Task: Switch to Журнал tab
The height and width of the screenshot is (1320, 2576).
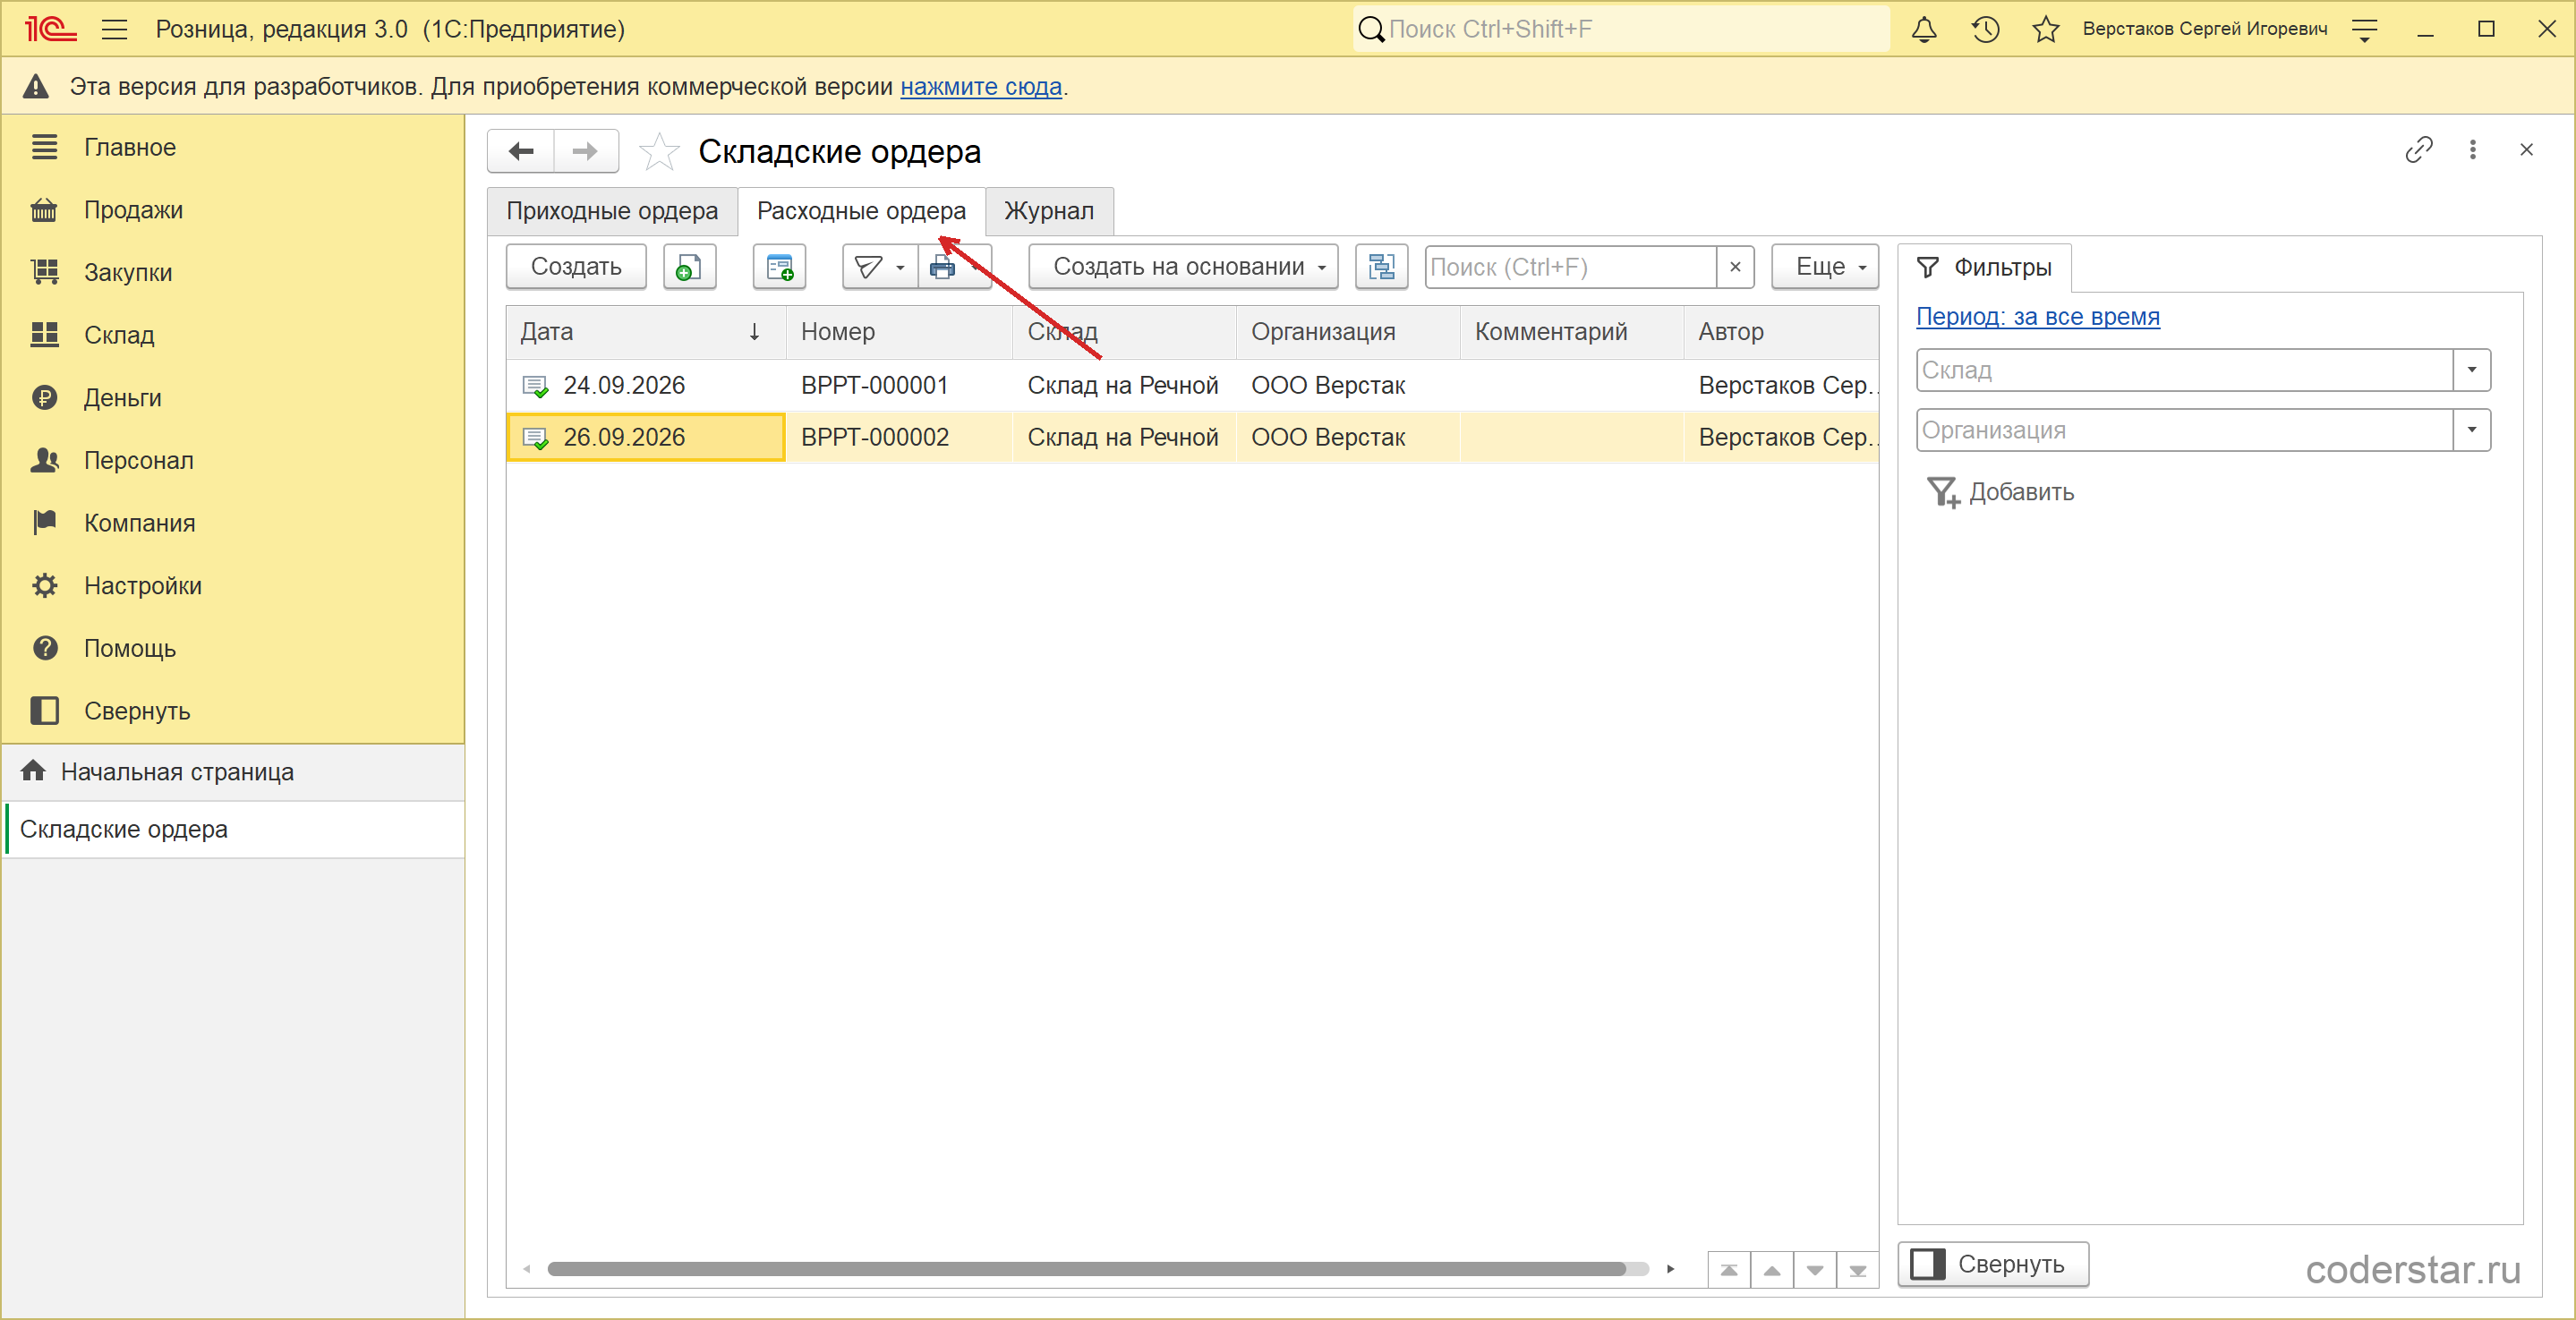Action: click(x=1049, y=211)
